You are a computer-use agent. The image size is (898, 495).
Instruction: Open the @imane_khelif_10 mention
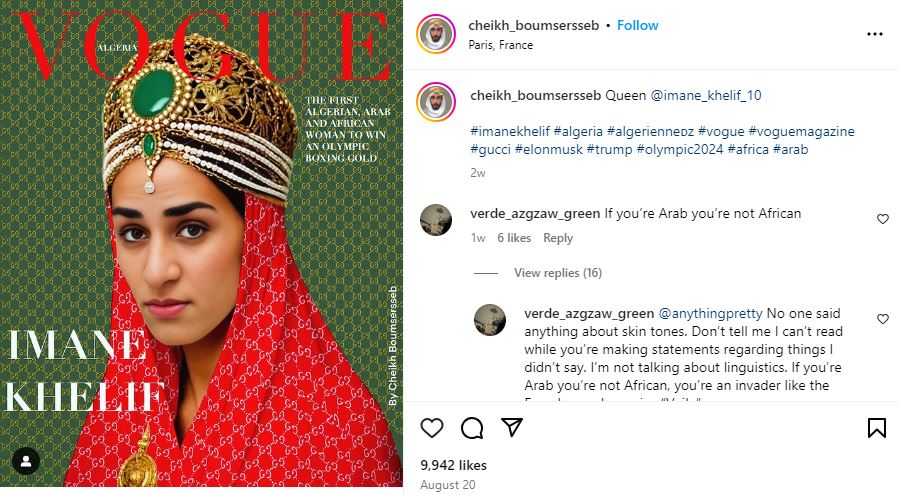(706, 96)
